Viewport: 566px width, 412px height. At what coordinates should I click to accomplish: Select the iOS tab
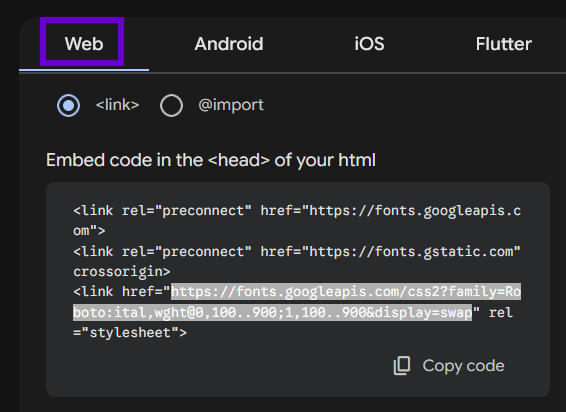(x=369, y=44)
